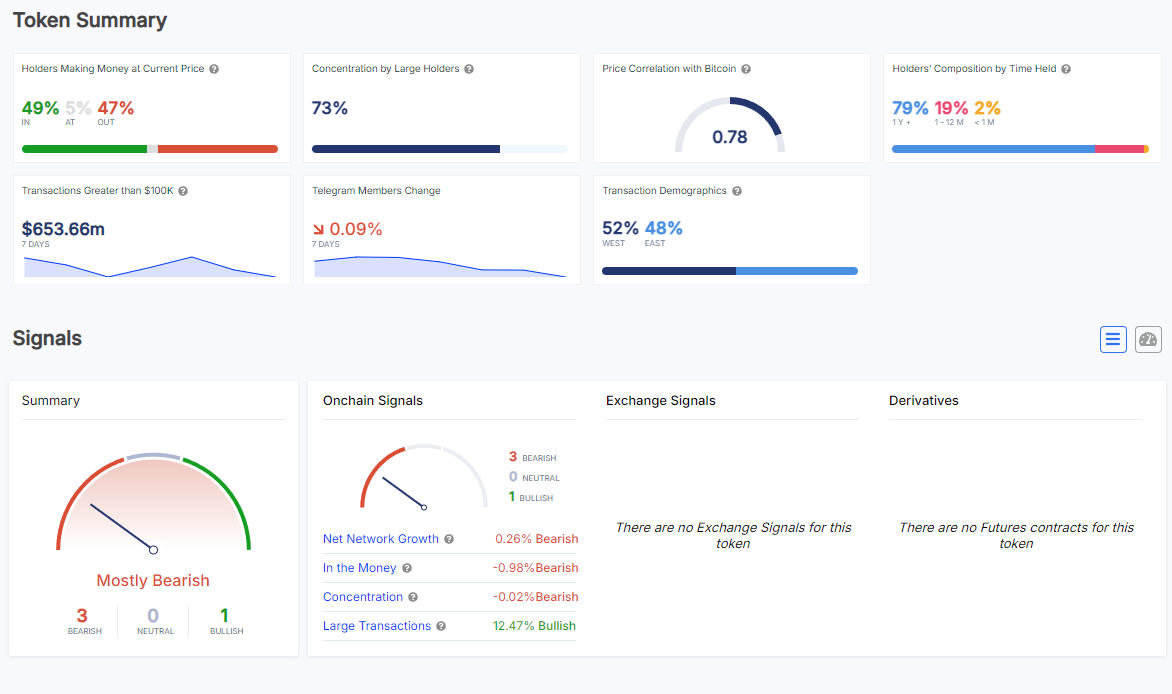Click help icon beside Price Correlation with Bitcoin

pos(746,69)
